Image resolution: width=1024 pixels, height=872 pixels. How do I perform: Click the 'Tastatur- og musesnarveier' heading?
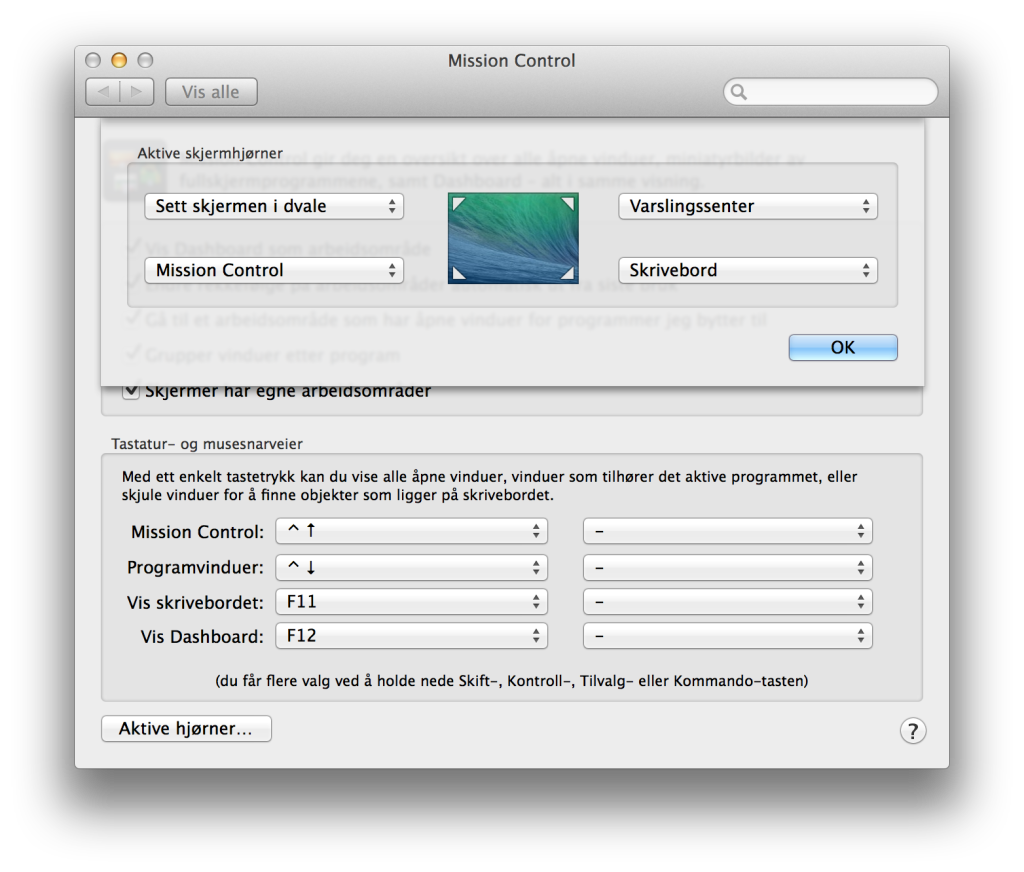(x=207, y=444)
